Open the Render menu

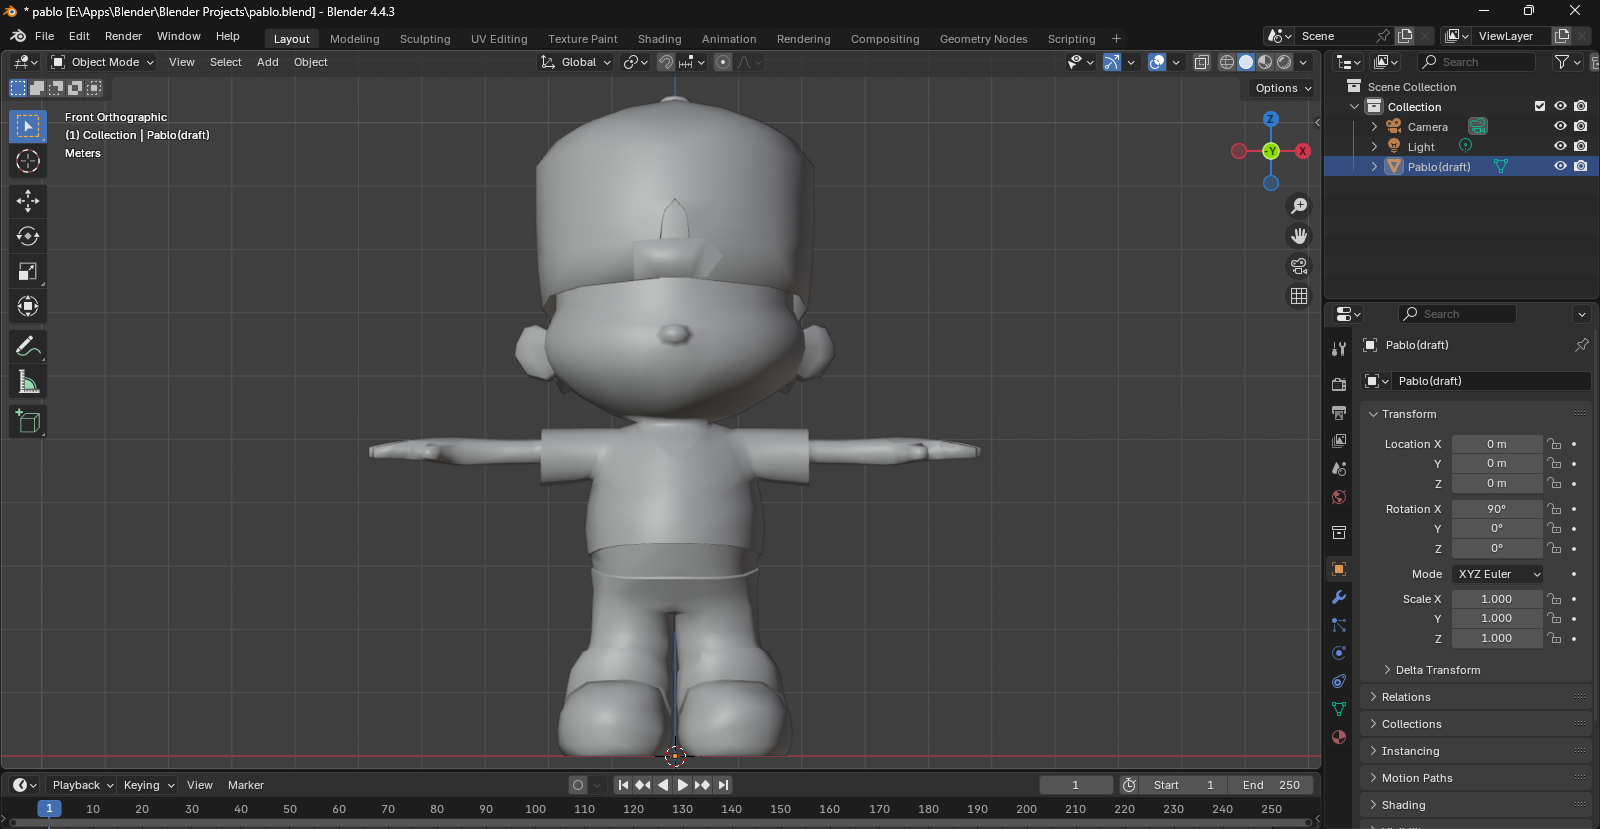click(123, 36)
